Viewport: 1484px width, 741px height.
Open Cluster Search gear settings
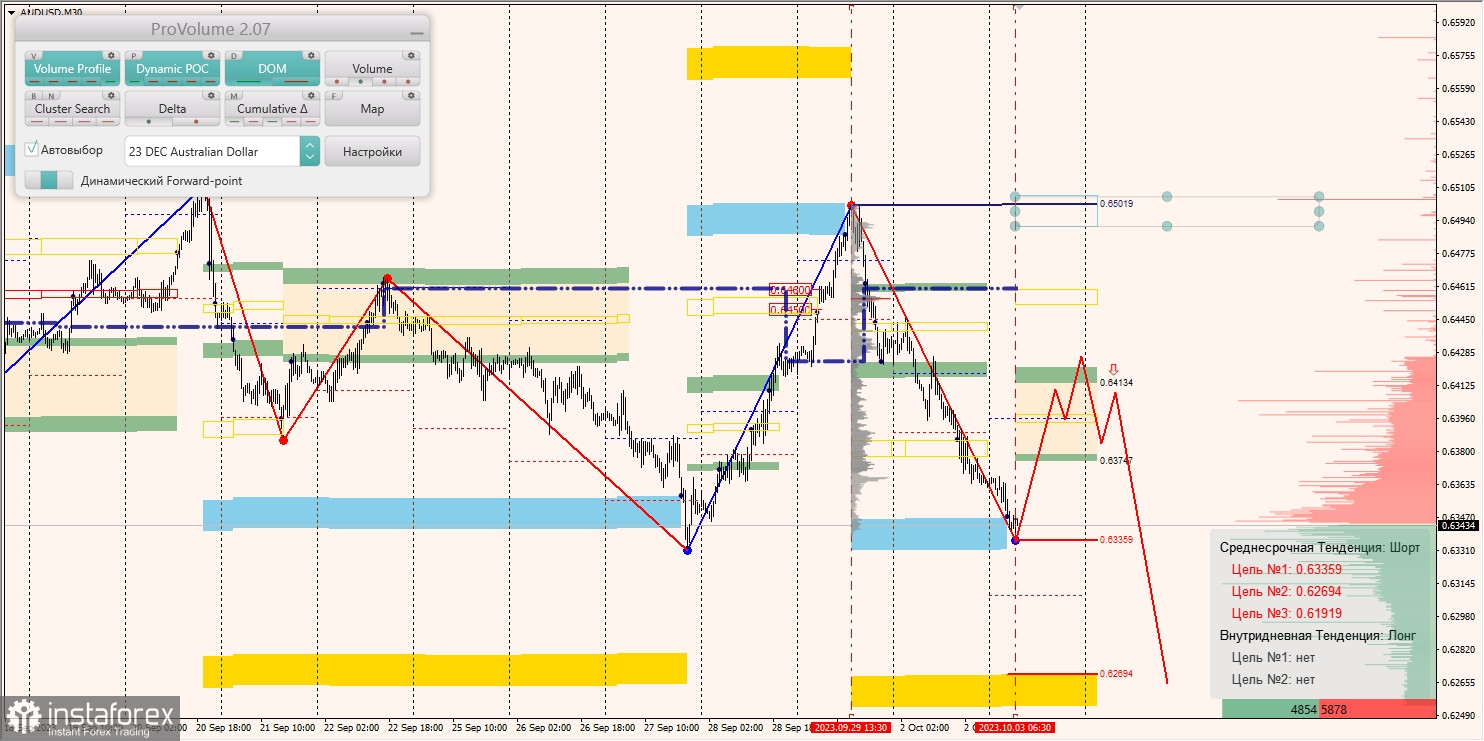(111, 96)
